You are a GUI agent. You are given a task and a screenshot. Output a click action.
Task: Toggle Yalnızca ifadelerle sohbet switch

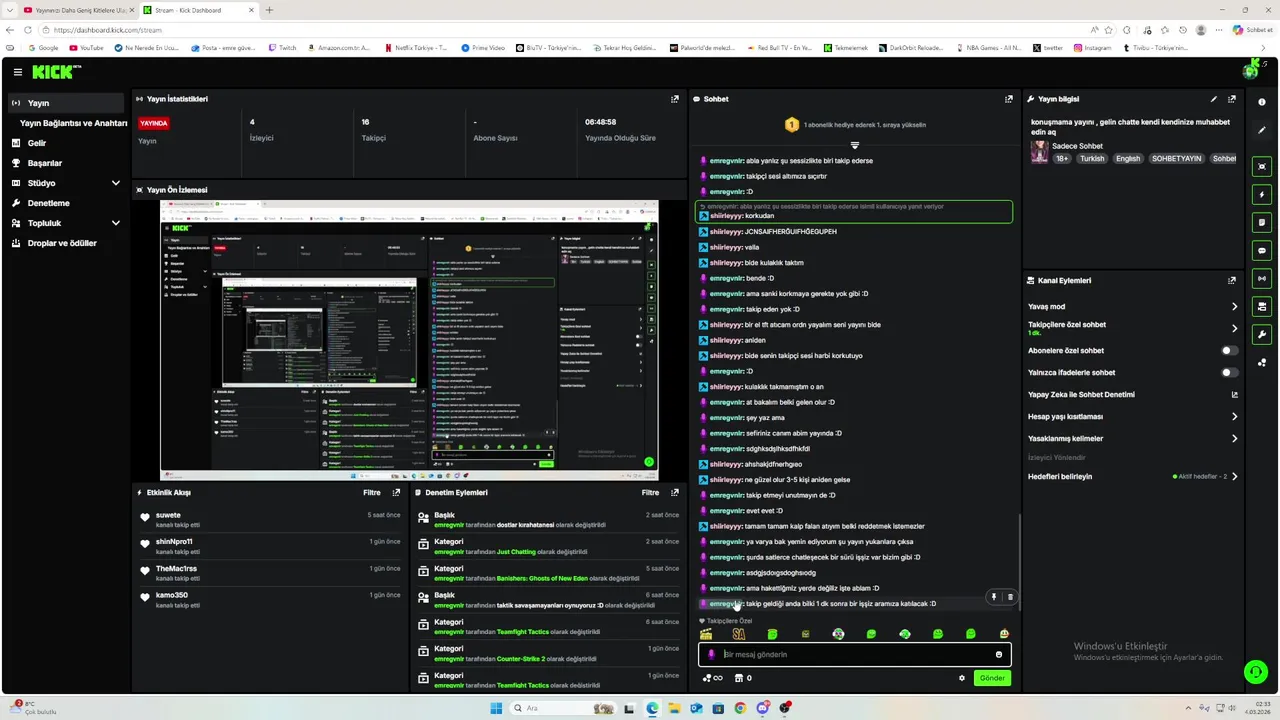pos(1229,373)
